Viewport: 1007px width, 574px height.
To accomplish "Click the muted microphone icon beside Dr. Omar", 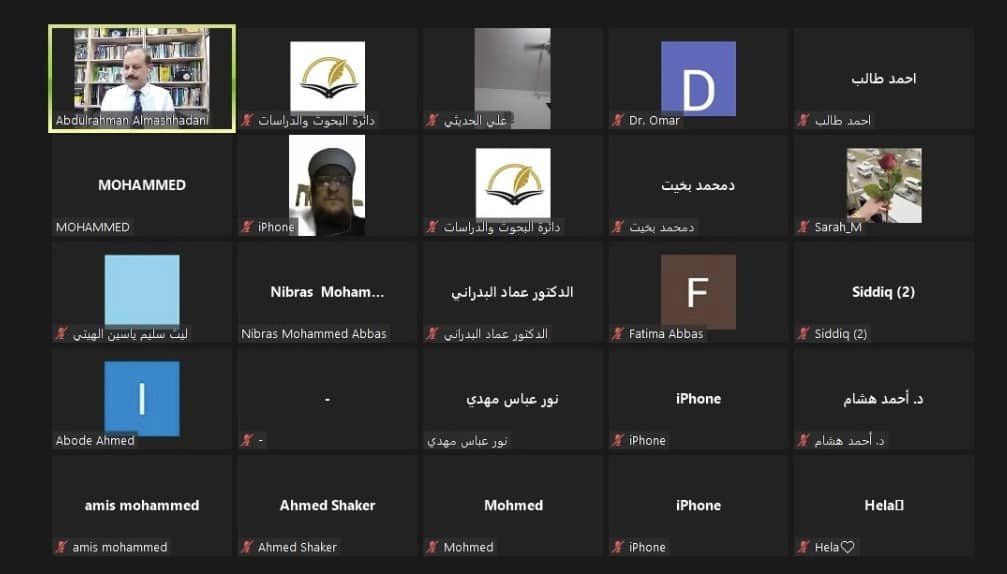I will 618,120.
